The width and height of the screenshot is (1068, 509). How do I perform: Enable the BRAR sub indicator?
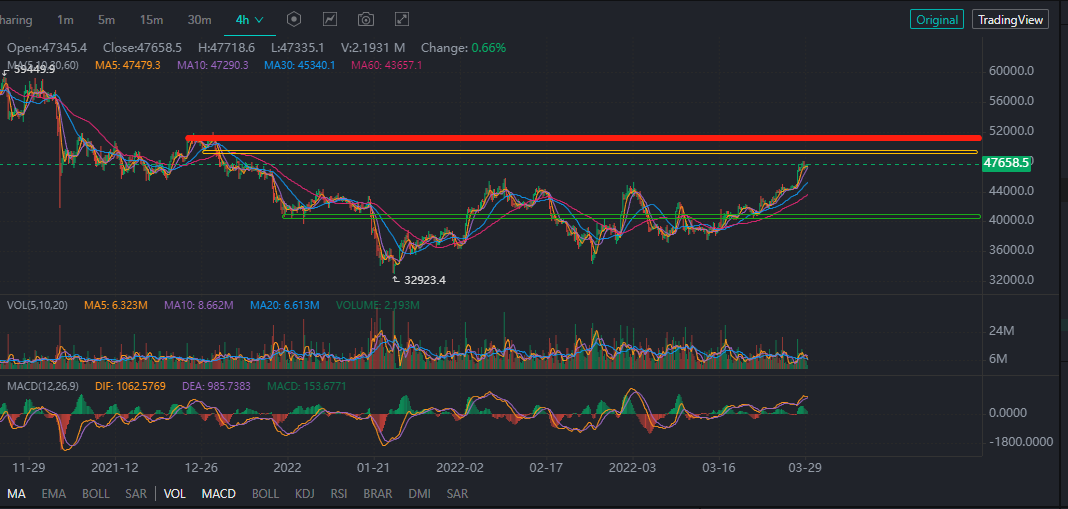[x=378, y=493]
